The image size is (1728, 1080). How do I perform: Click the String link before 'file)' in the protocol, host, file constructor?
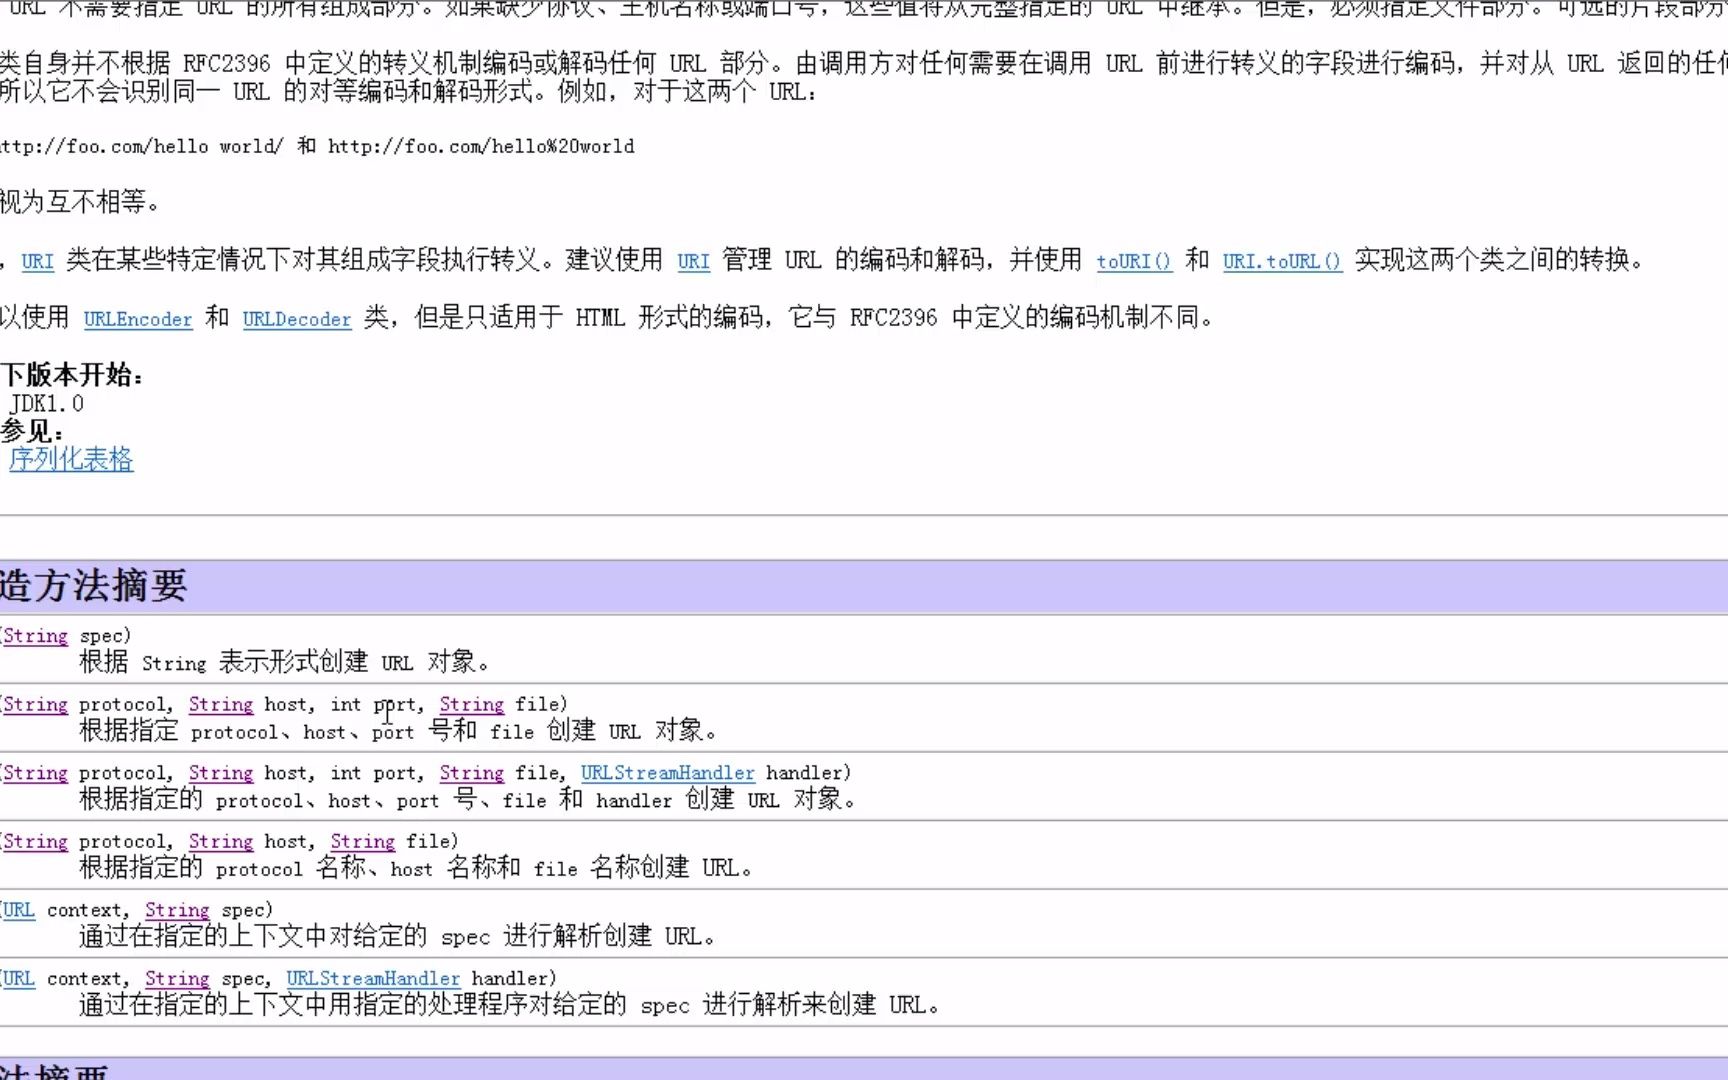pos(362,842)
